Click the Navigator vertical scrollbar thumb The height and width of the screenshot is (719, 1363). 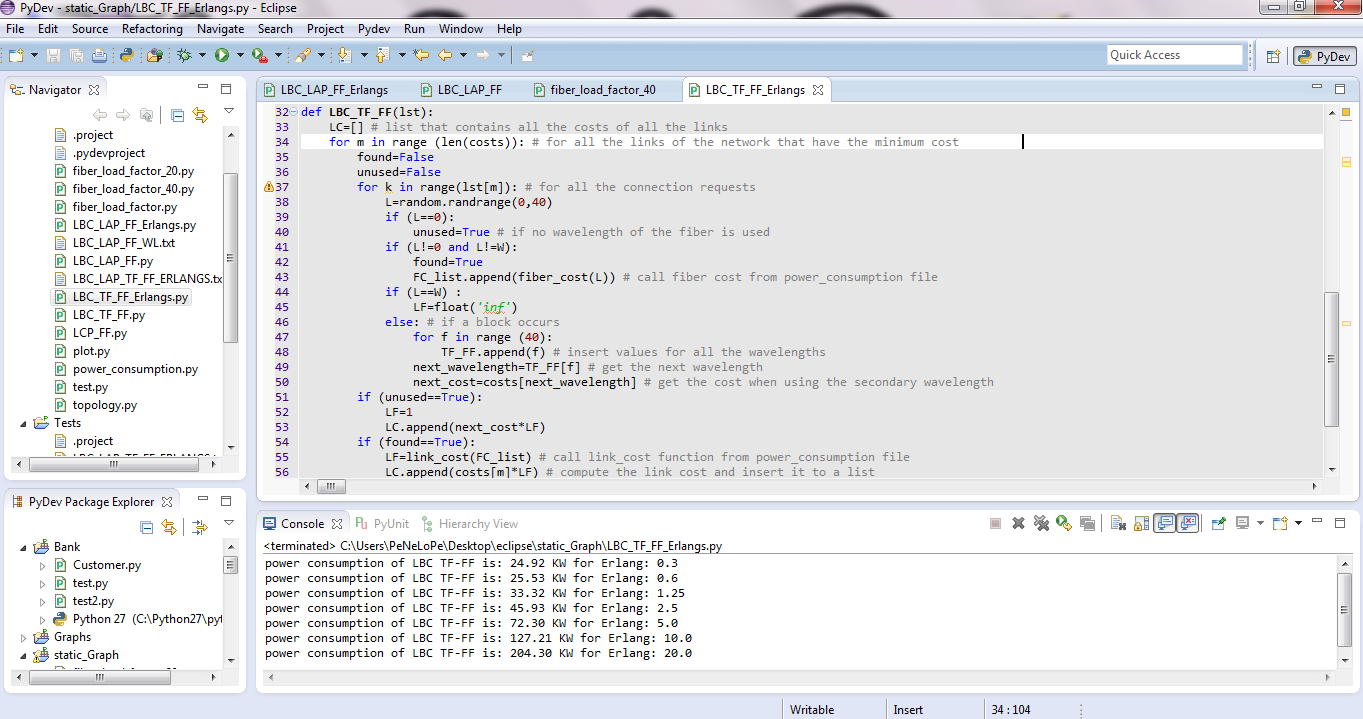[x=231, y=258]
